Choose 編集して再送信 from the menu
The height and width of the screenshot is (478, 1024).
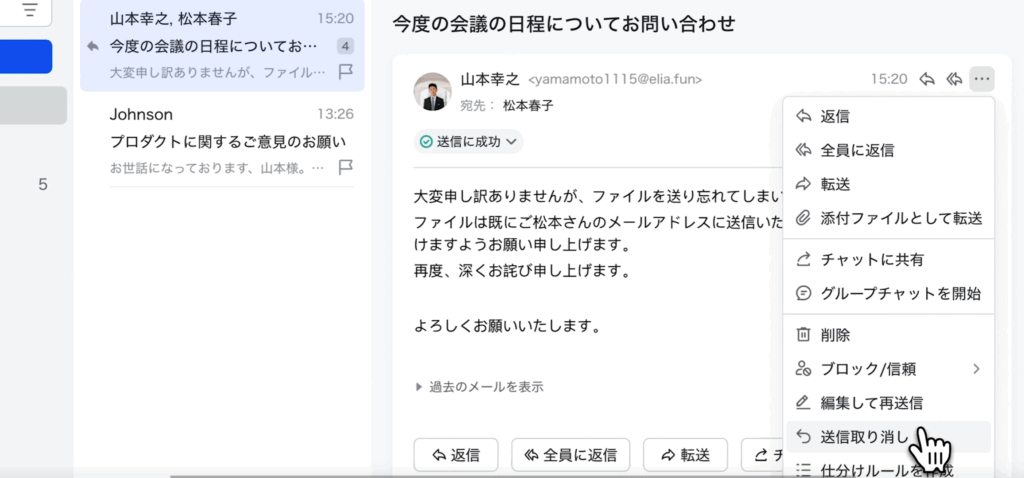[x=870, y=403]
